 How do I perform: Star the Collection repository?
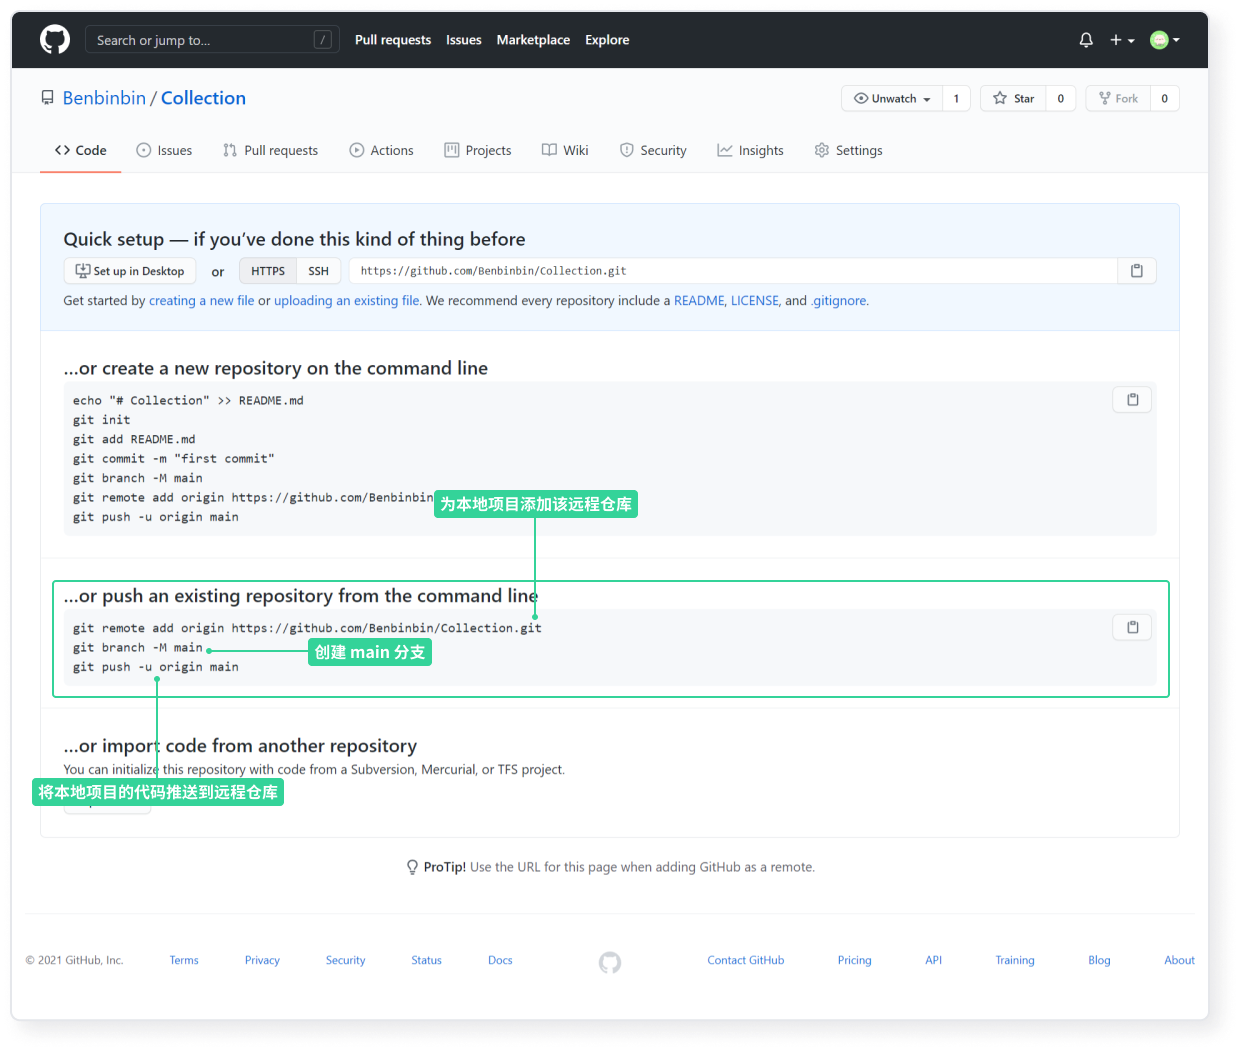tap(1013, 98)
